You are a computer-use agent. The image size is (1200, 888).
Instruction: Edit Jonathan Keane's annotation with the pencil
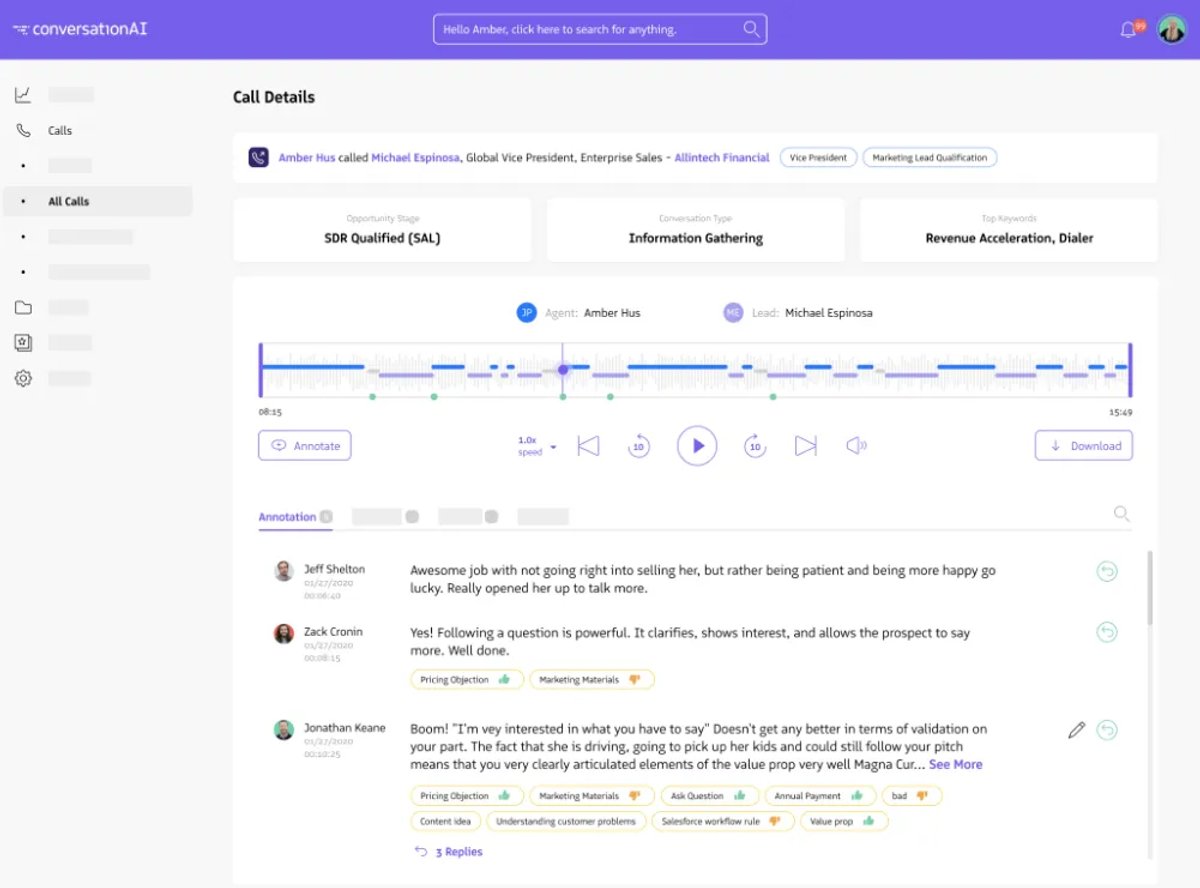[1076, 730]
